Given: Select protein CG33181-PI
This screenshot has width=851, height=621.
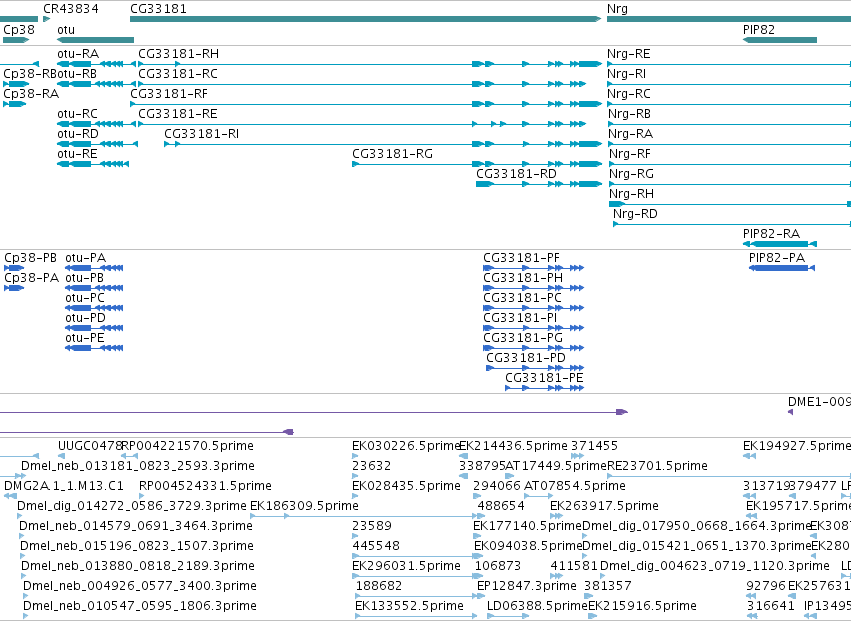Looking at the screenshot, I should (520, 318).
